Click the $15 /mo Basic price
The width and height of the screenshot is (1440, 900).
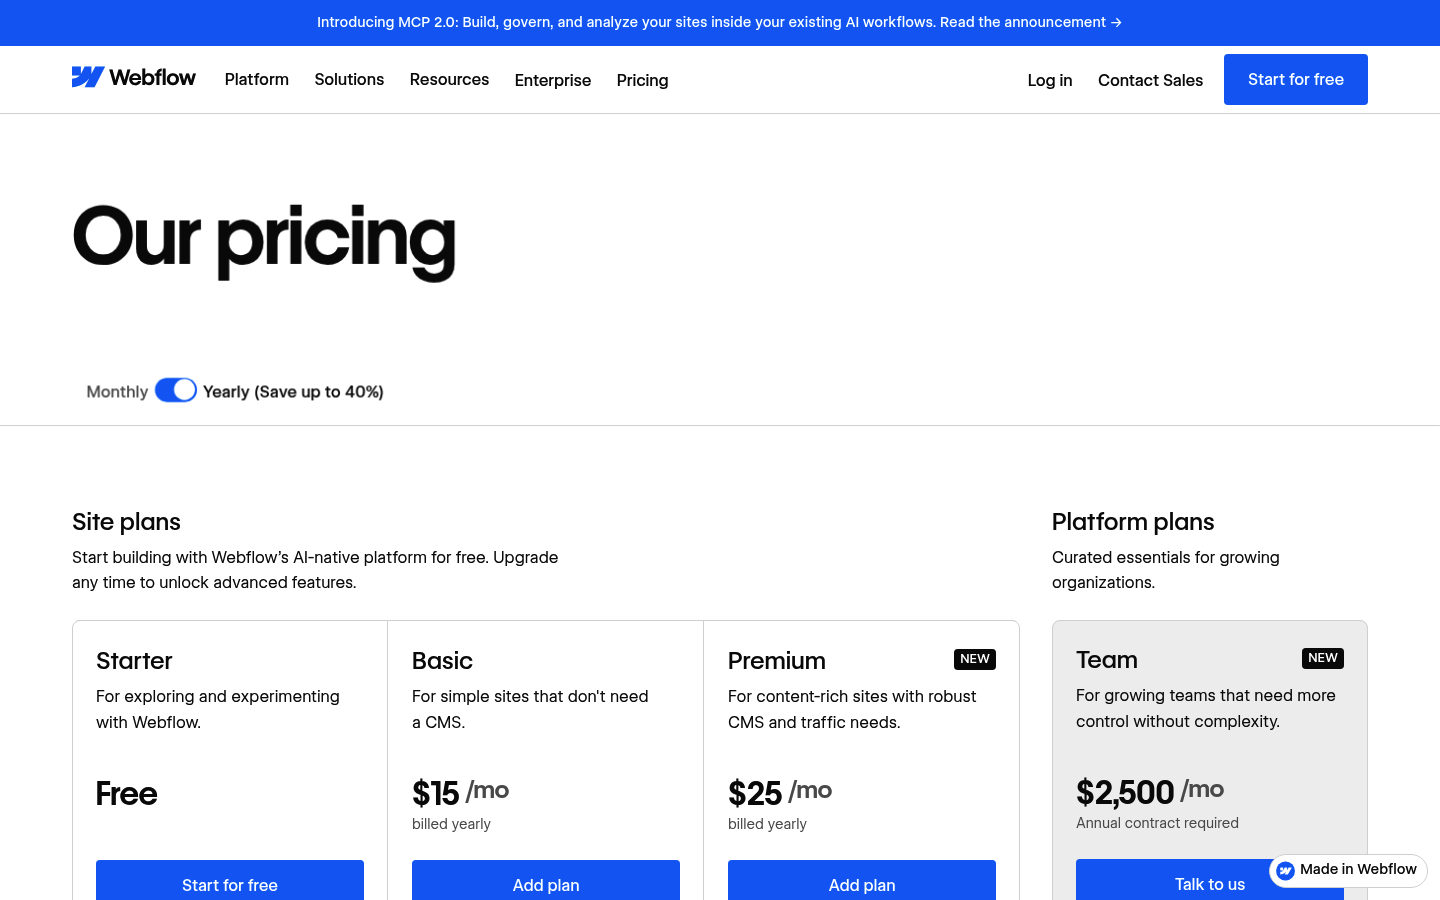point(460,792)
